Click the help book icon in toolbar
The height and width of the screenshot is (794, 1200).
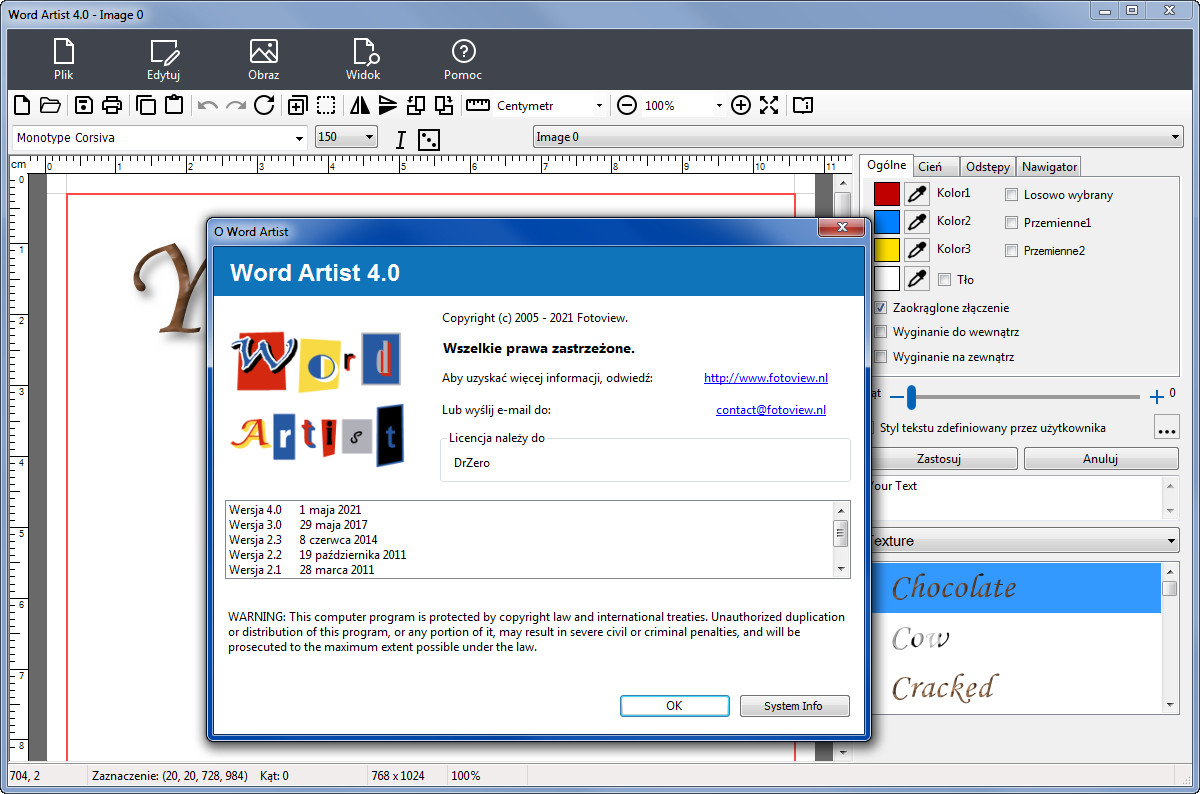pos(803,105)
